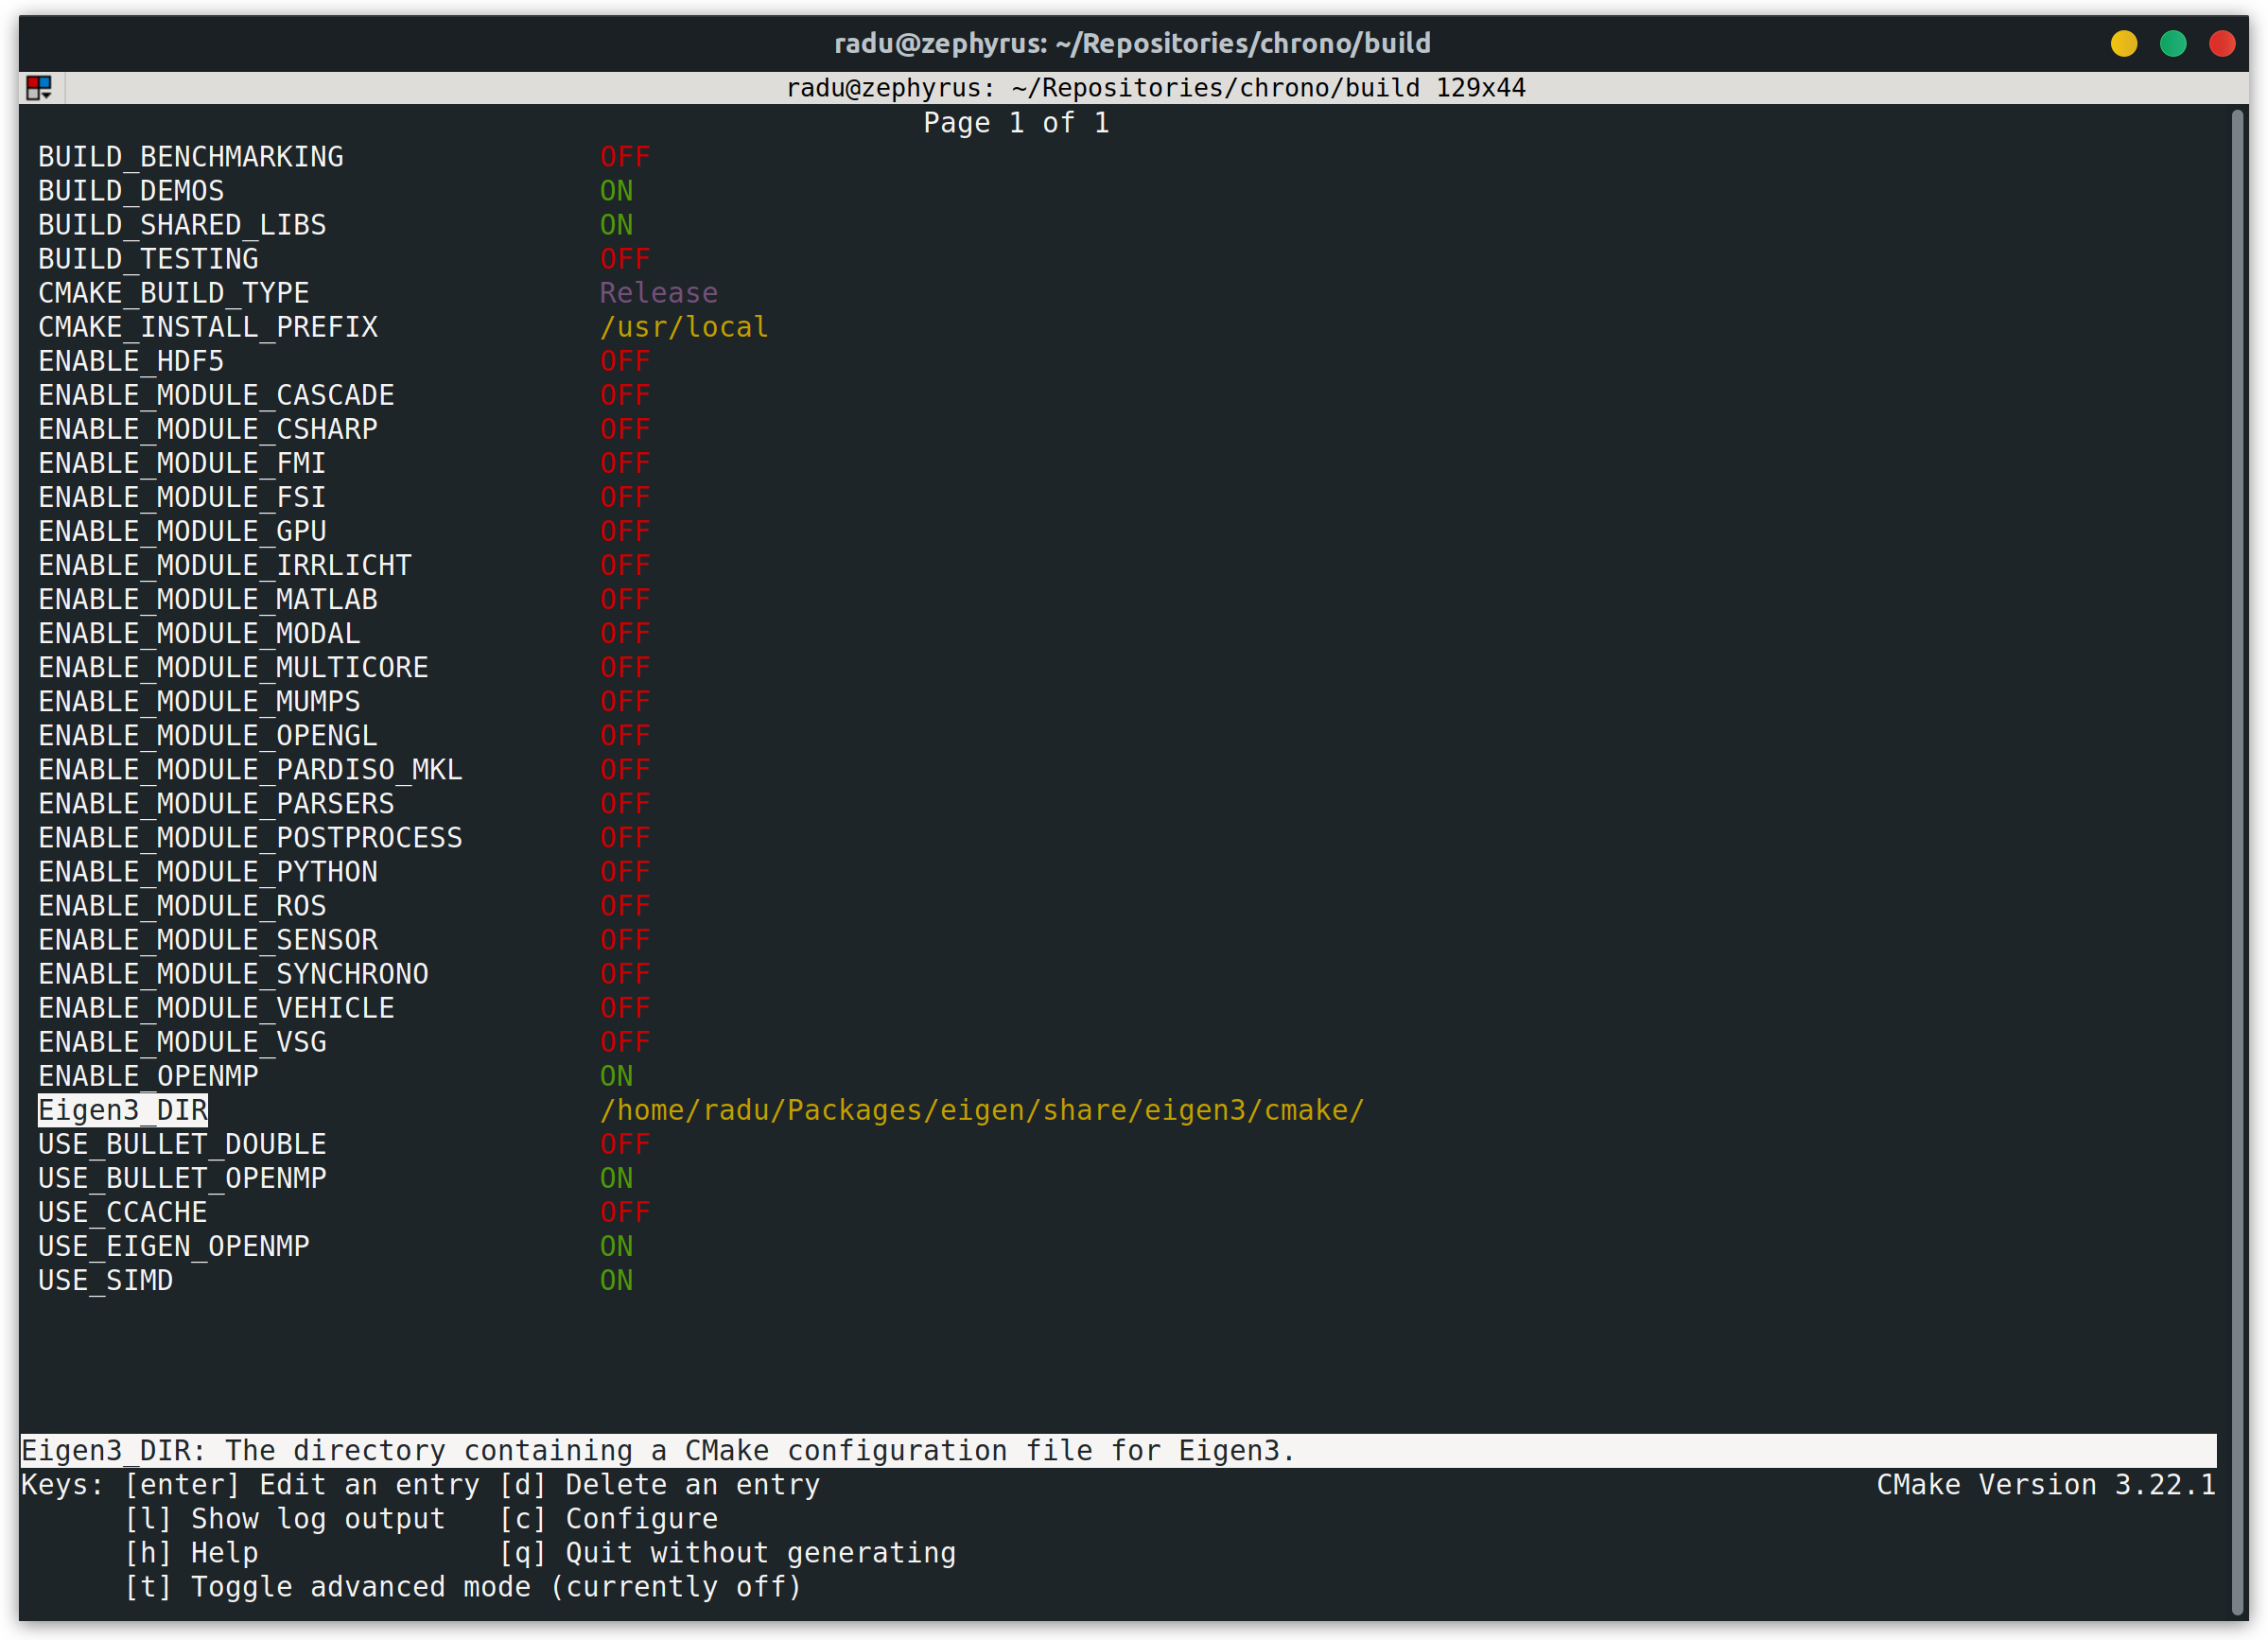Viewport: 2268px width, 1640px height.
Task: Select the ENABLE_MODULE_PYTHON entry
Action: tap(208, 871)
